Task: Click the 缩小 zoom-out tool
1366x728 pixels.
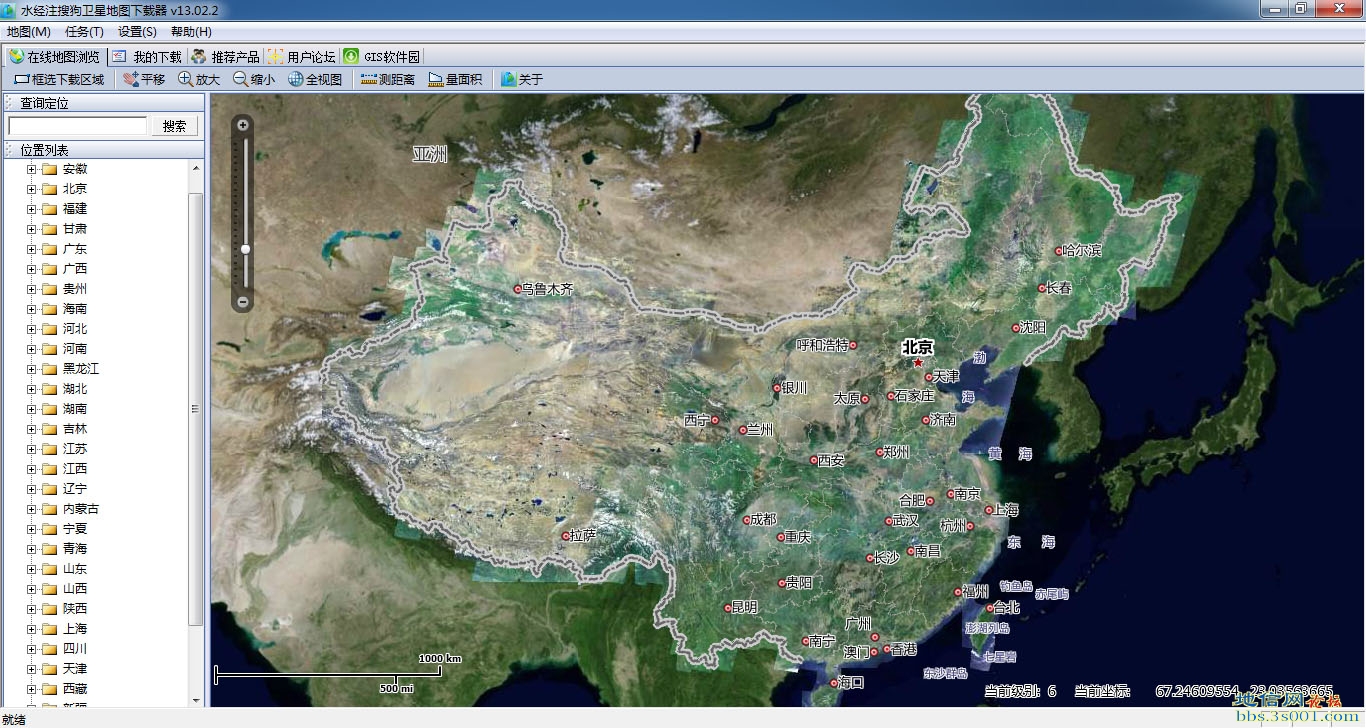Action: point(254,79)
